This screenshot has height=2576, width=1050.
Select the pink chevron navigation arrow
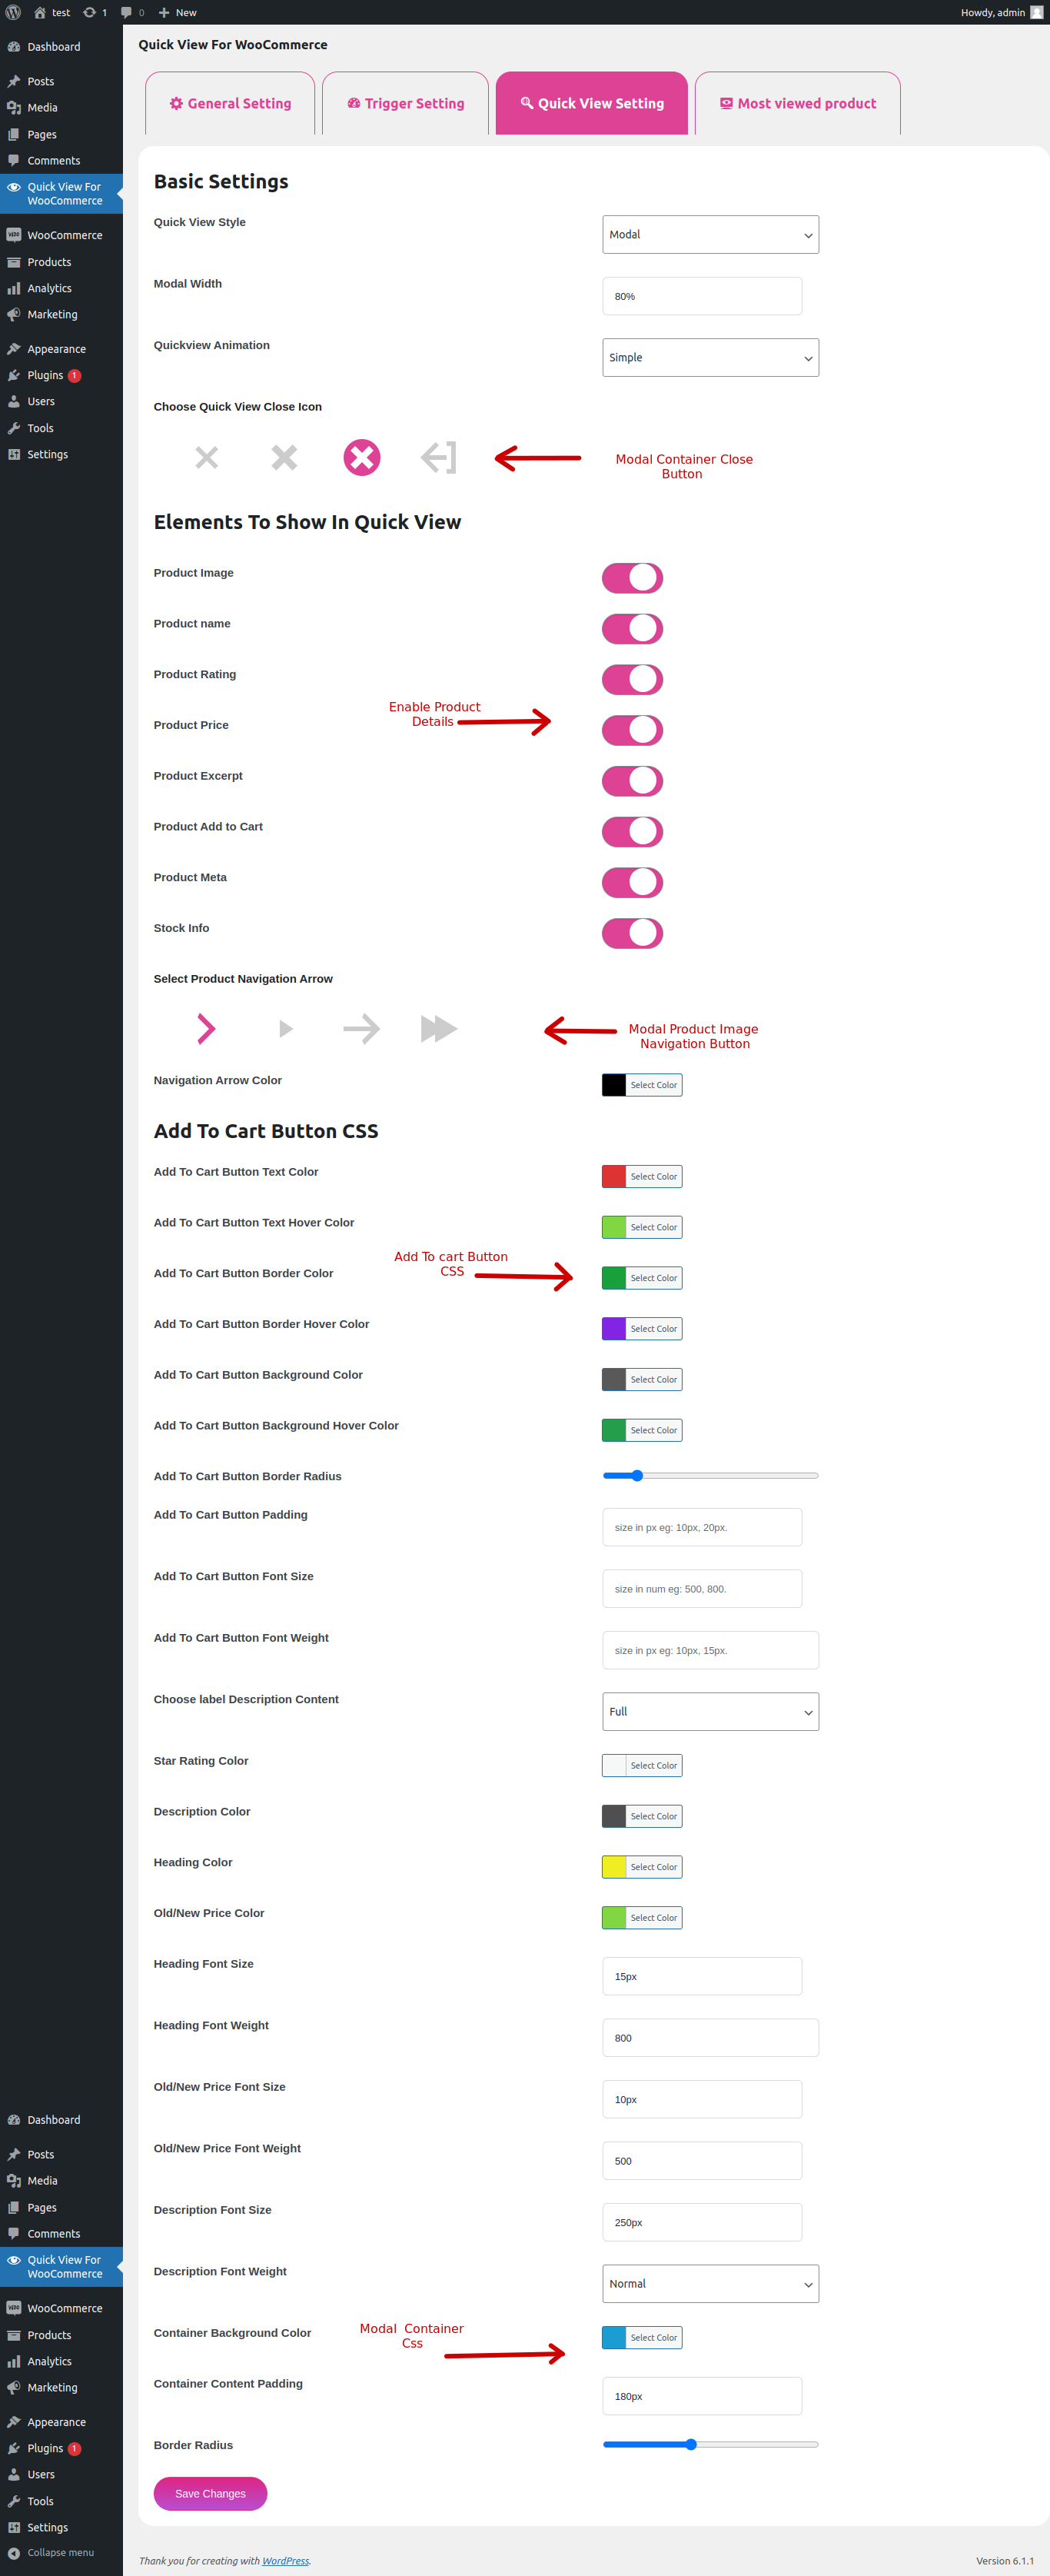(206, 1028)
